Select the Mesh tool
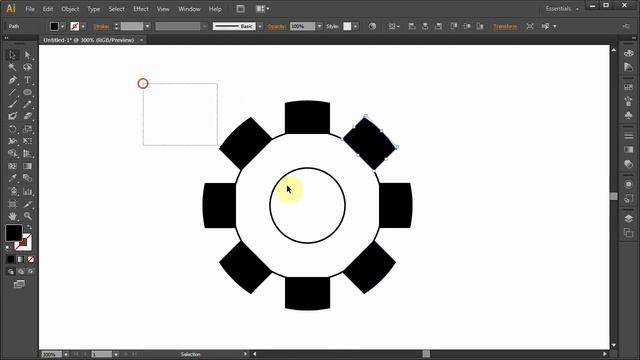640x360 pixels. click(x=12, y=166)
